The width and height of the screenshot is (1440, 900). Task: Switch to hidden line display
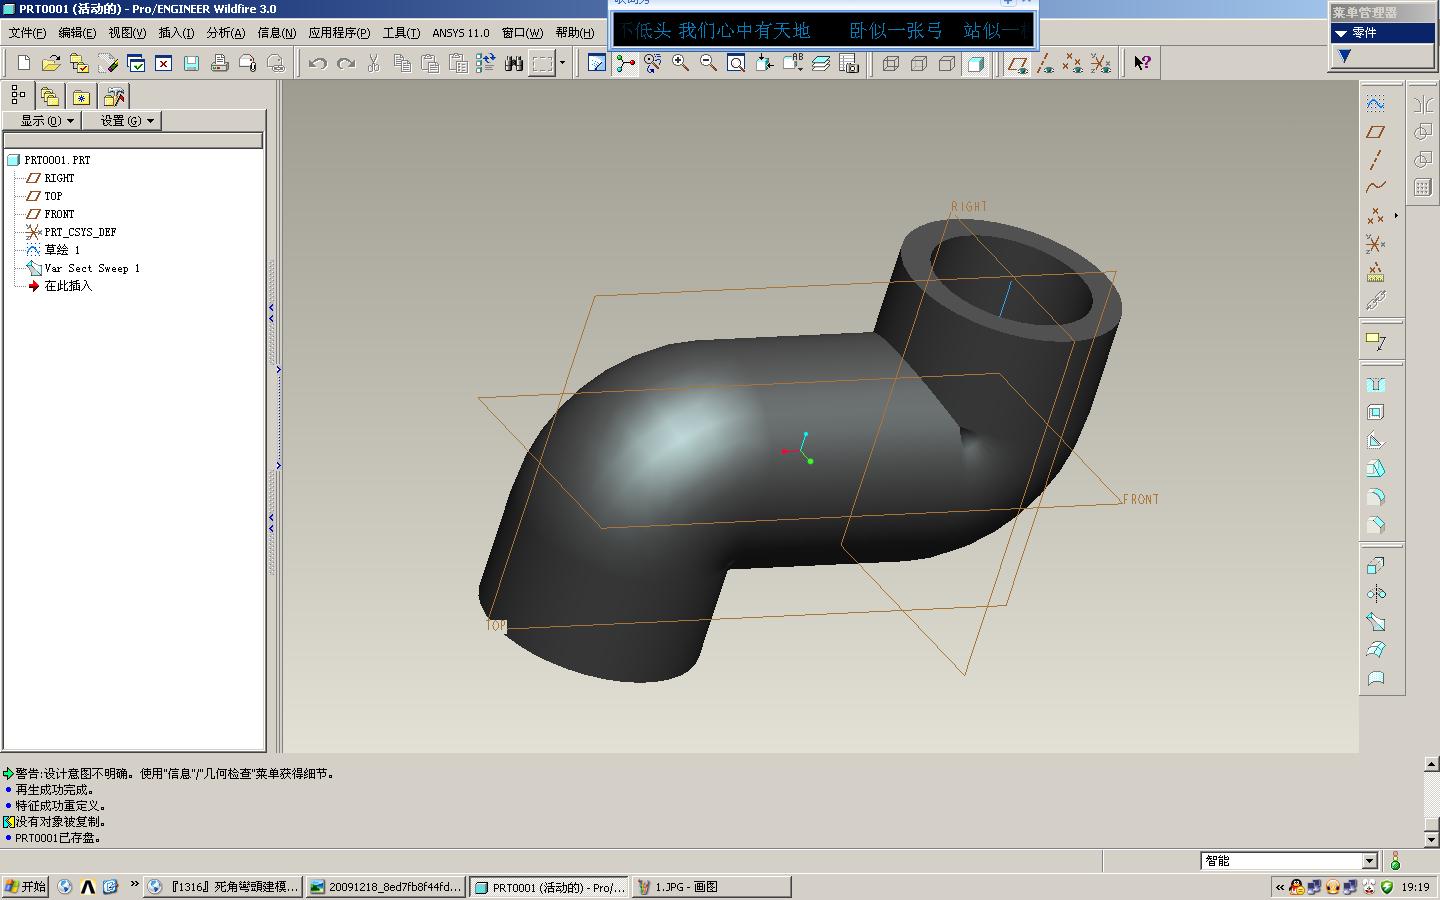pyautogui.click(x=919, y=63)
